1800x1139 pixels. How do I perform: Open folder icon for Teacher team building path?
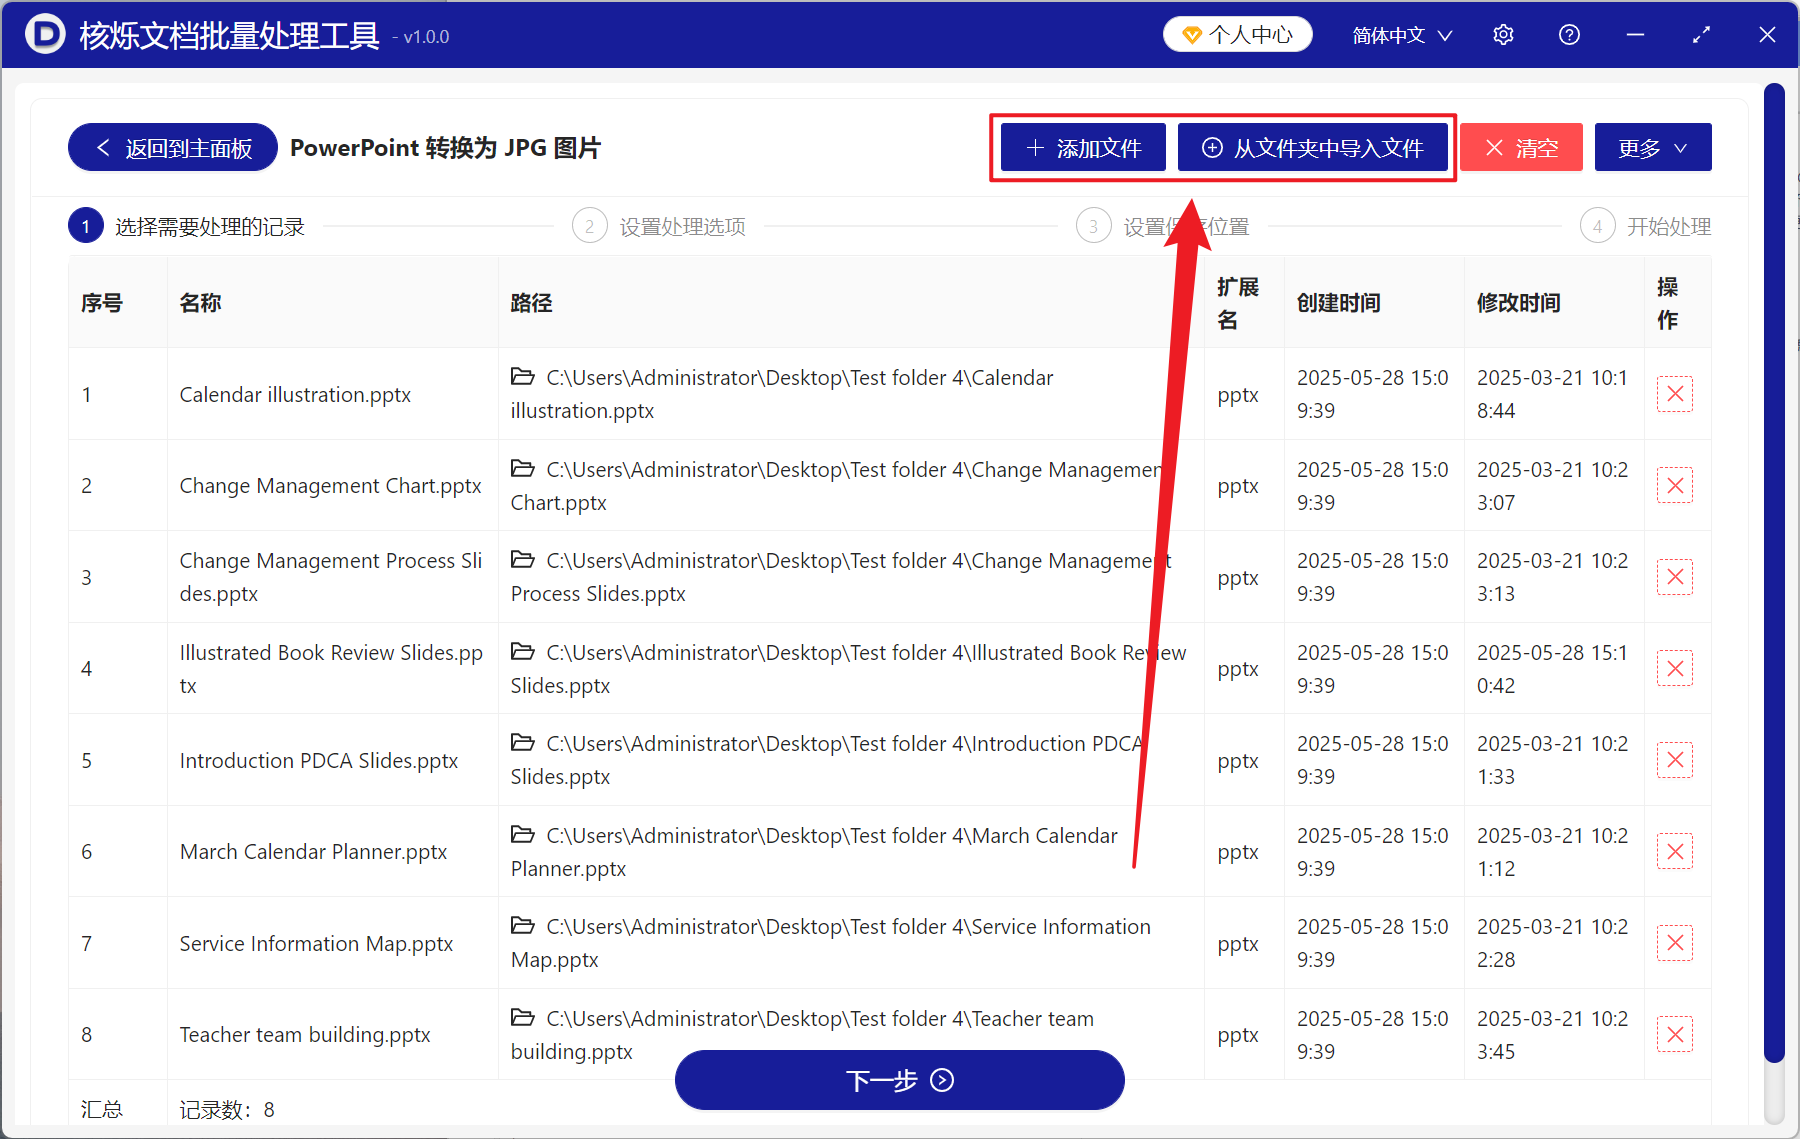[522, 1018]
